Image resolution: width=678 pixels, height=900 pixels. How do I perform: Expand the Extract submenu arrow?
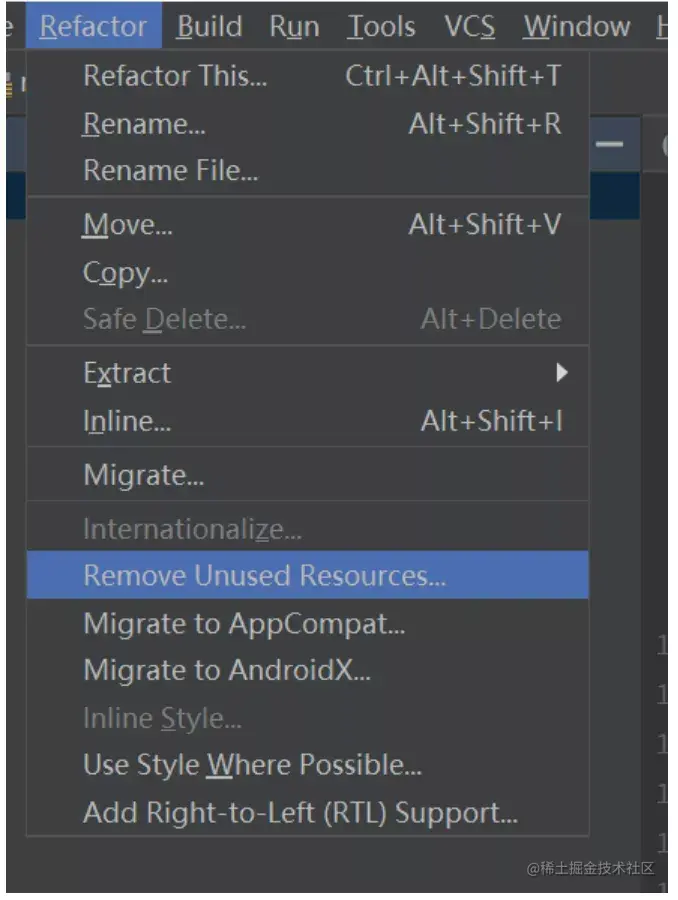point(562,373)
